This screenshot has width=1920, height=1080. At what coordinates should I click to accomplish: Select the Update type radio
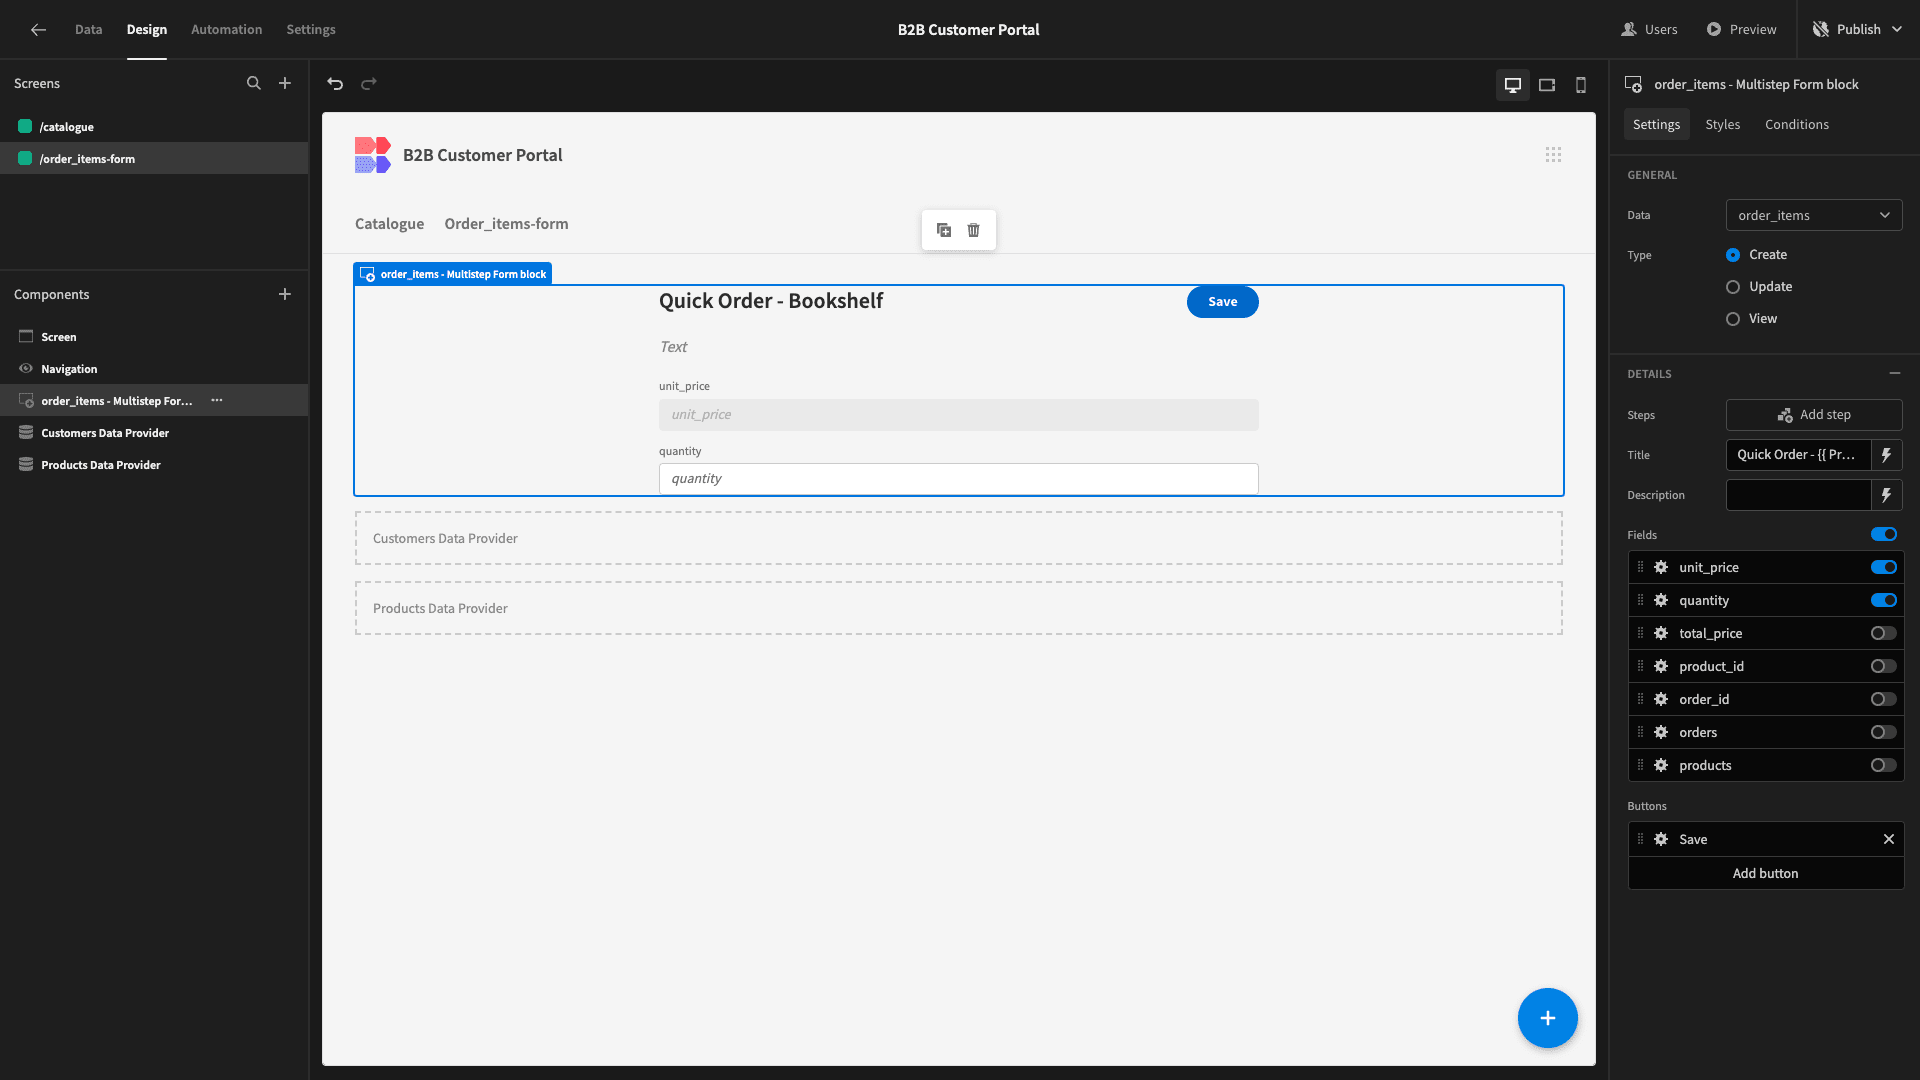pos(1733,287)
